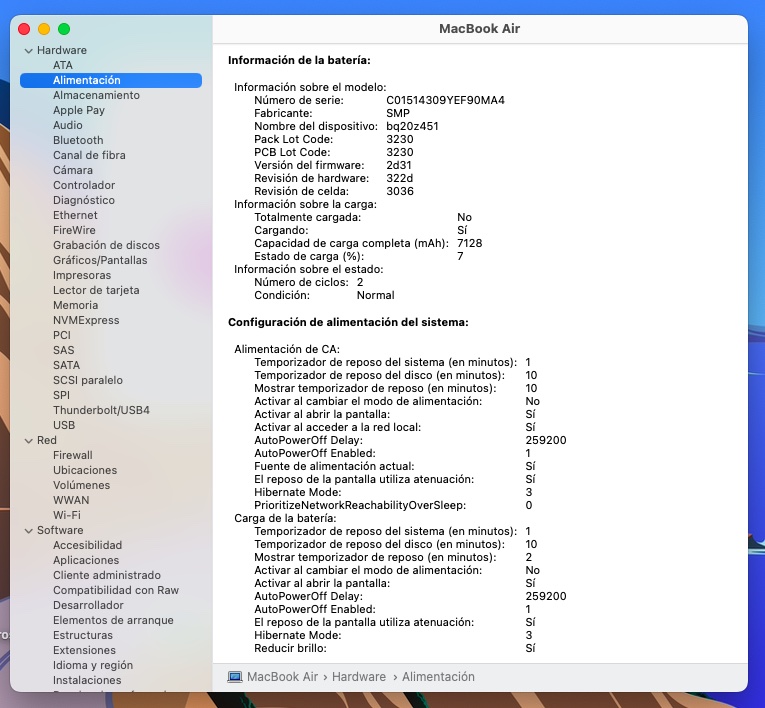The width and height of the screenshot is (765, 708).
Task: Click MacBook Air in the path bar
Action: pyautogui.click(x=281, y=677)
